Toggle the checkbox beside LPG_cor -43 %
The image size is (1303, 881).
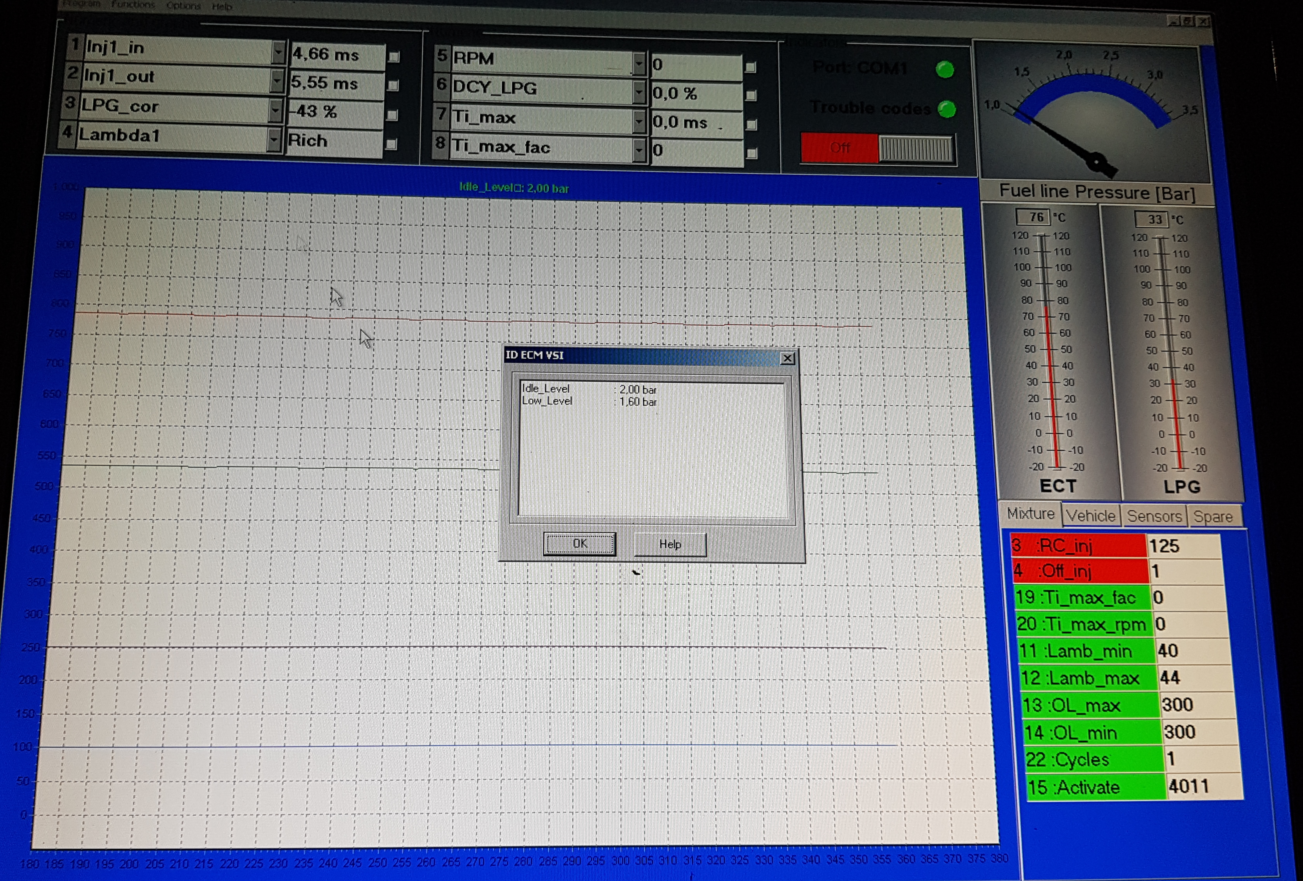click(392, 116)
